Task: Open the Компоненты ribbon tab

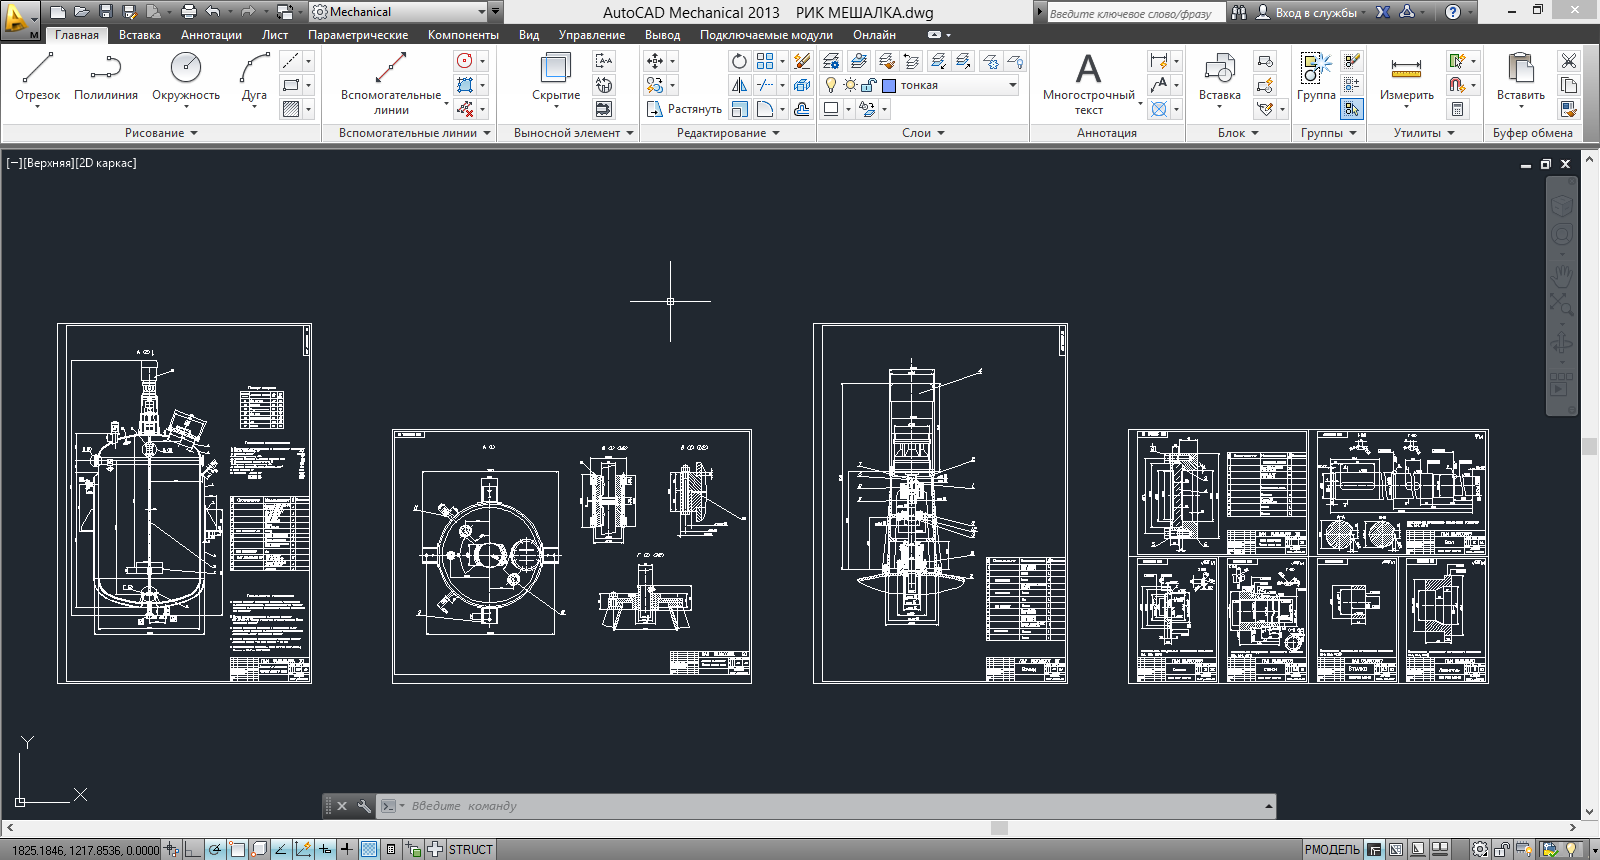Action: [x=463, y=35]
